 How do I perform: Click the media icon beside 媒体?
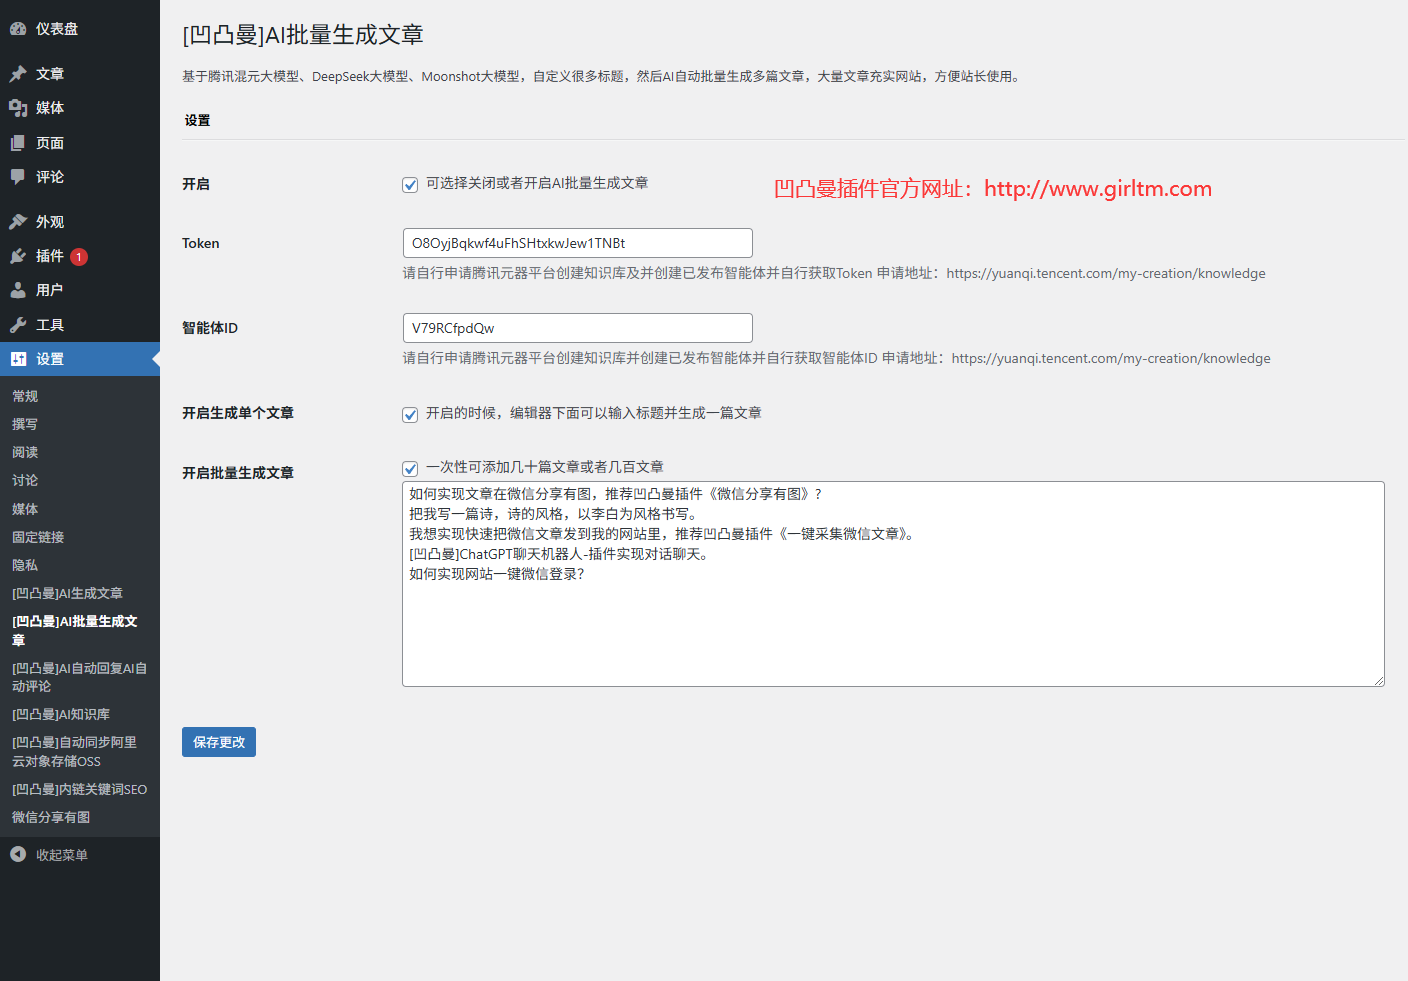point(18,108)
